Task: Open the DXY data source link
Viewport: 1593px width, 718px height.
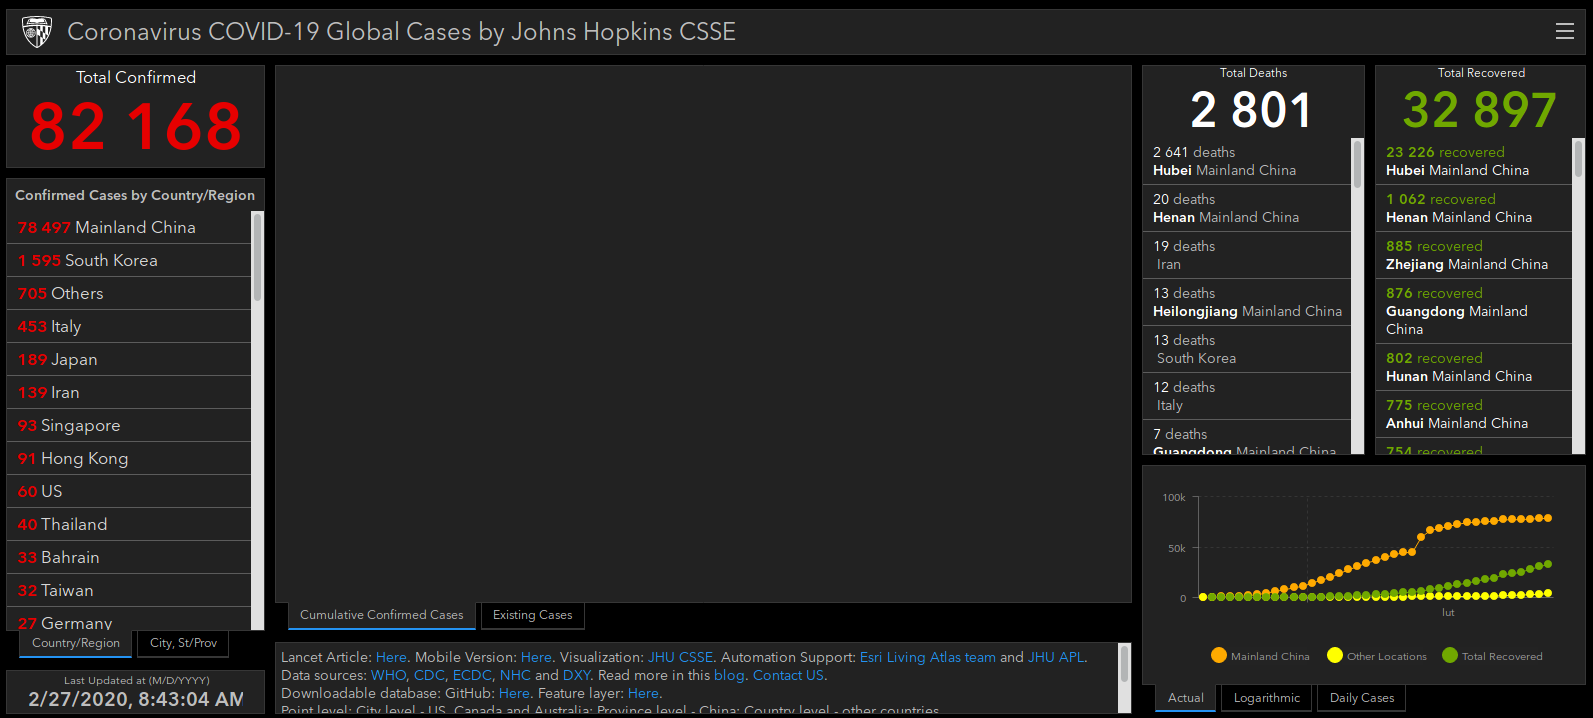Action: click(x=576, y=675)
